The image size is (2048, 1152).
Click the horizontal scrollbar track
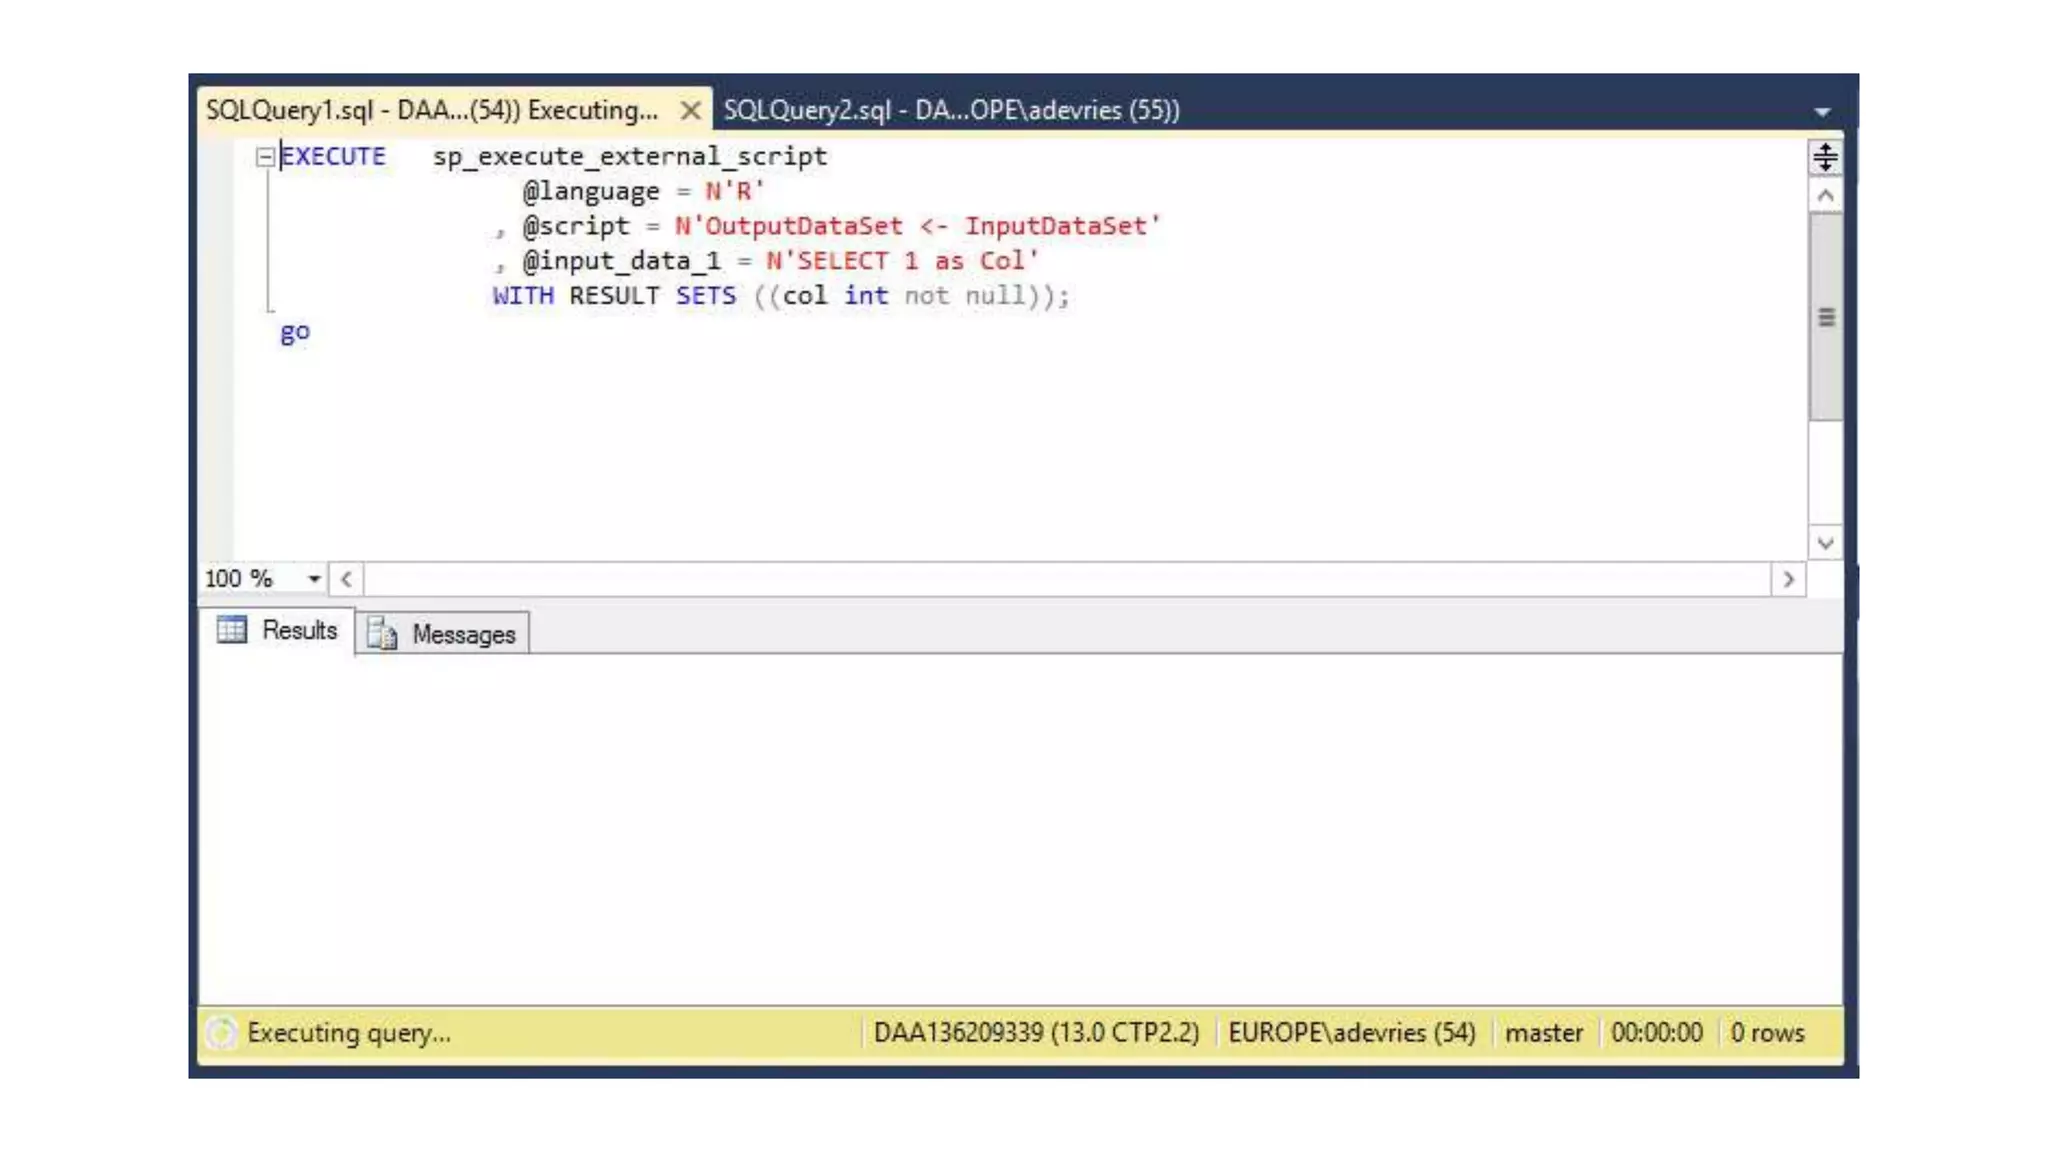1066,580
